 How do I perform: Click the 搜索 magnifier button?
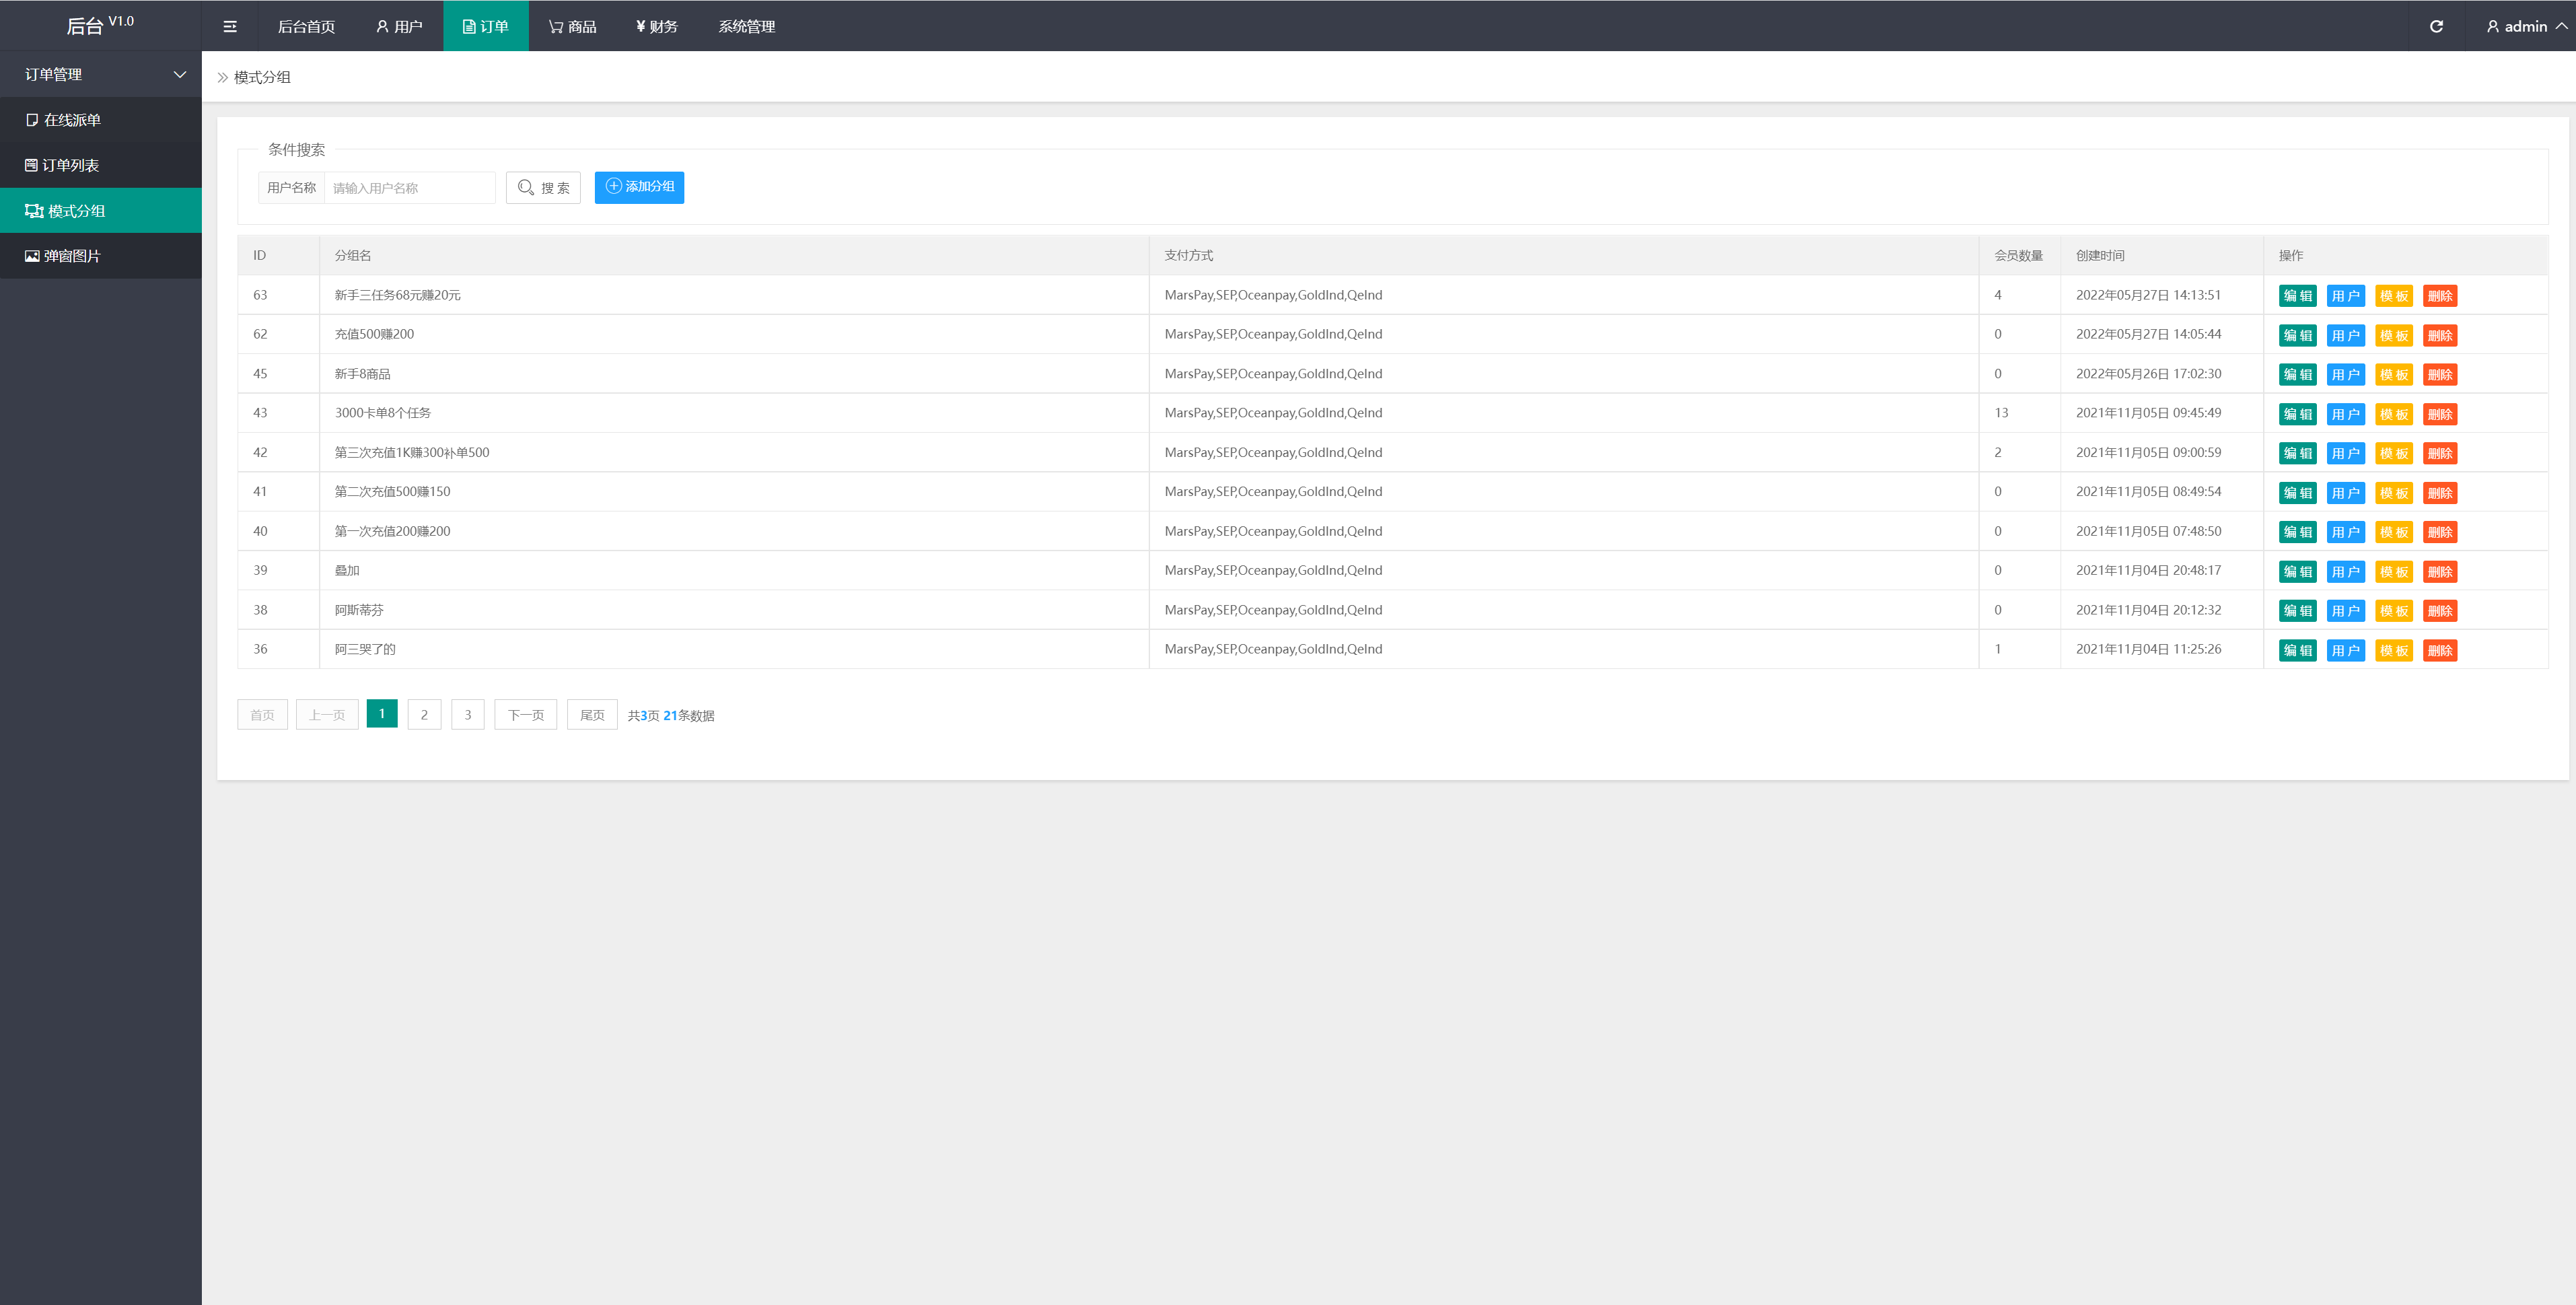click(x=543, y=188)
